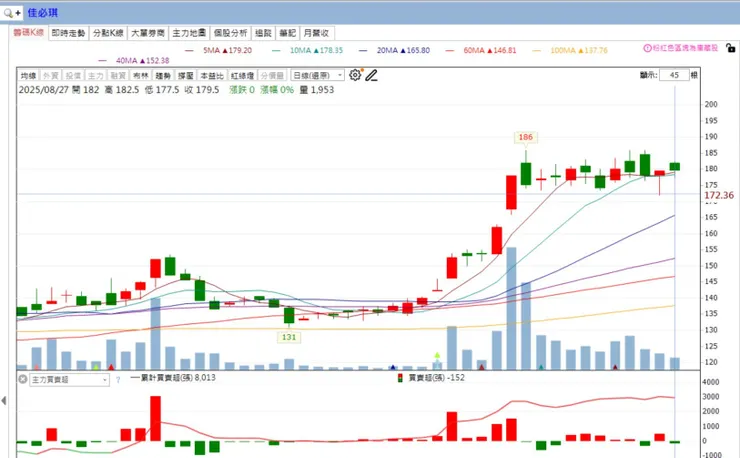The width and height of the screenshot is (740, 458).
Task: Switch to the 筆記 tab
Action: (x=287, y=33)
